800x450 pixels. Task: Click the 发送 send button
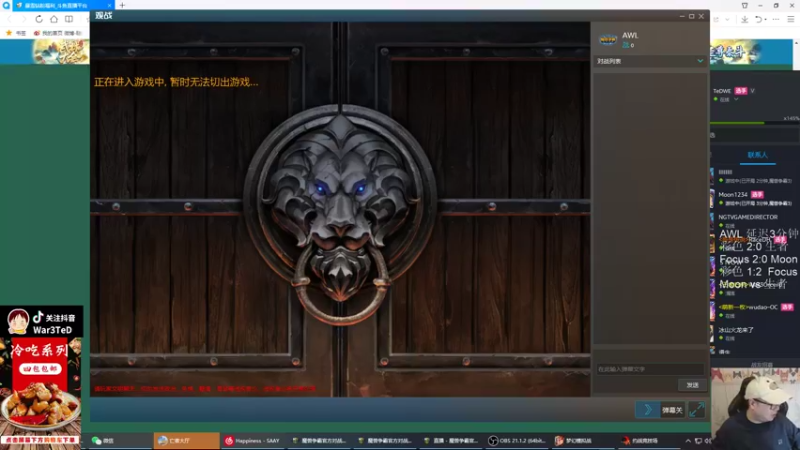[692, 385]
